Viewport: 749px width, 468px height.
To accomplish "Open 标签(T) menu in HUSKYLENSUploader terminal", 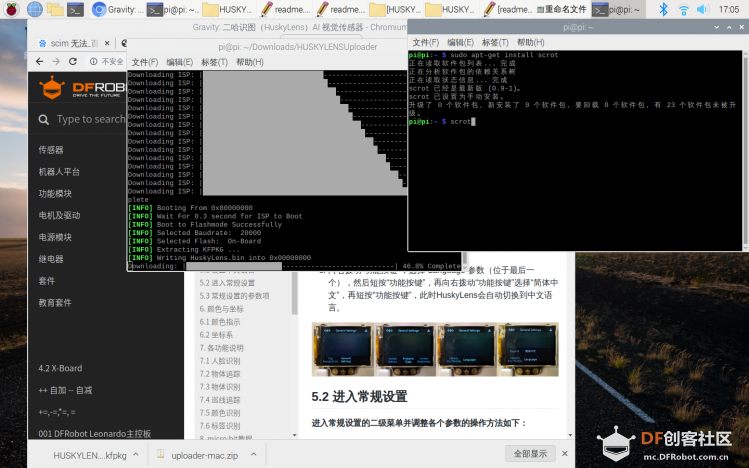I will (x=214, y=62).
